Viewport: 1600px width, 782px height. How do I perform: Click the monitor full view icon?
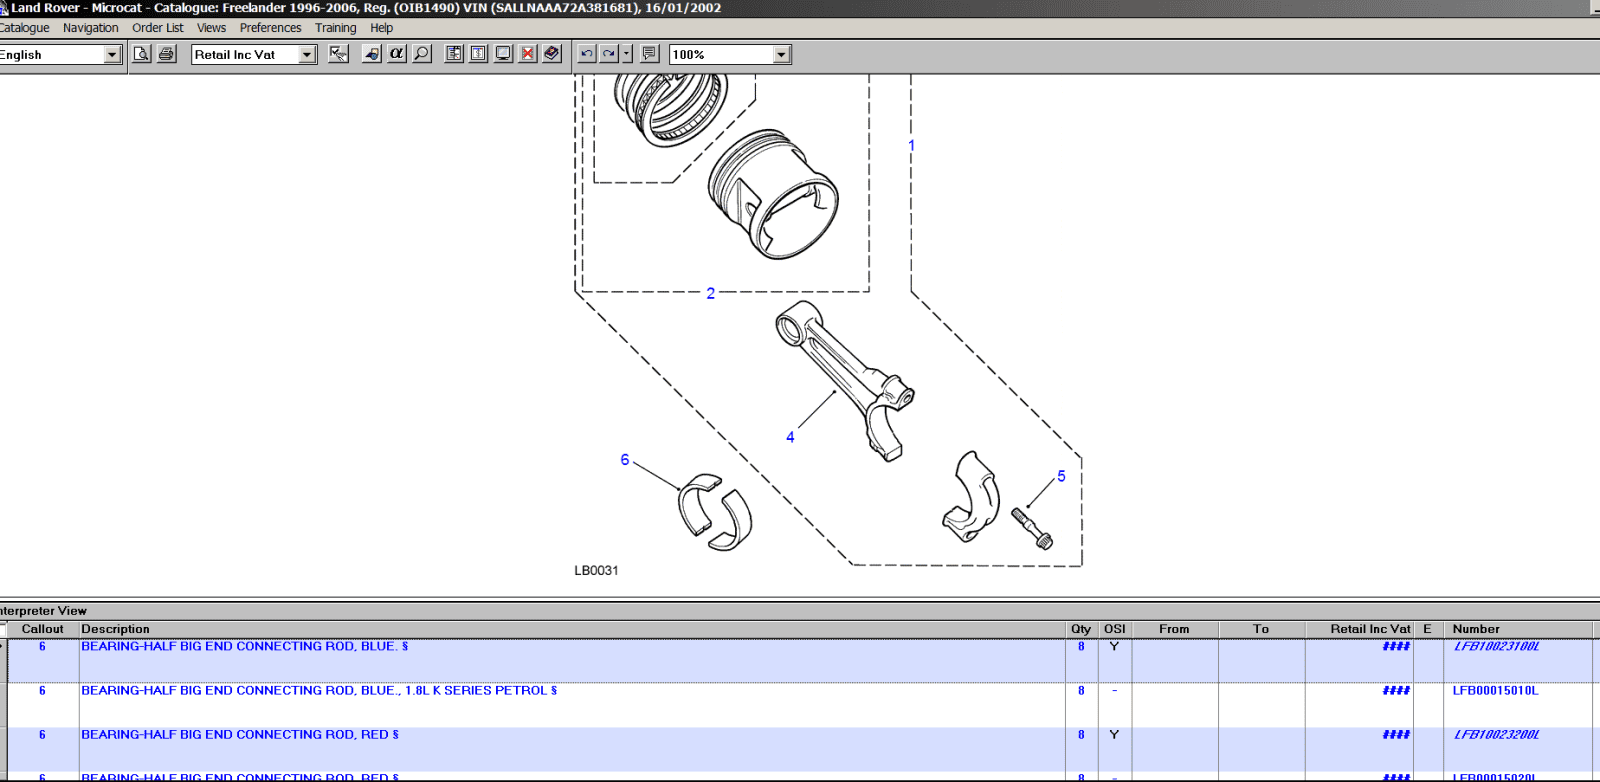pyautogui.click(x=504, y=54)
